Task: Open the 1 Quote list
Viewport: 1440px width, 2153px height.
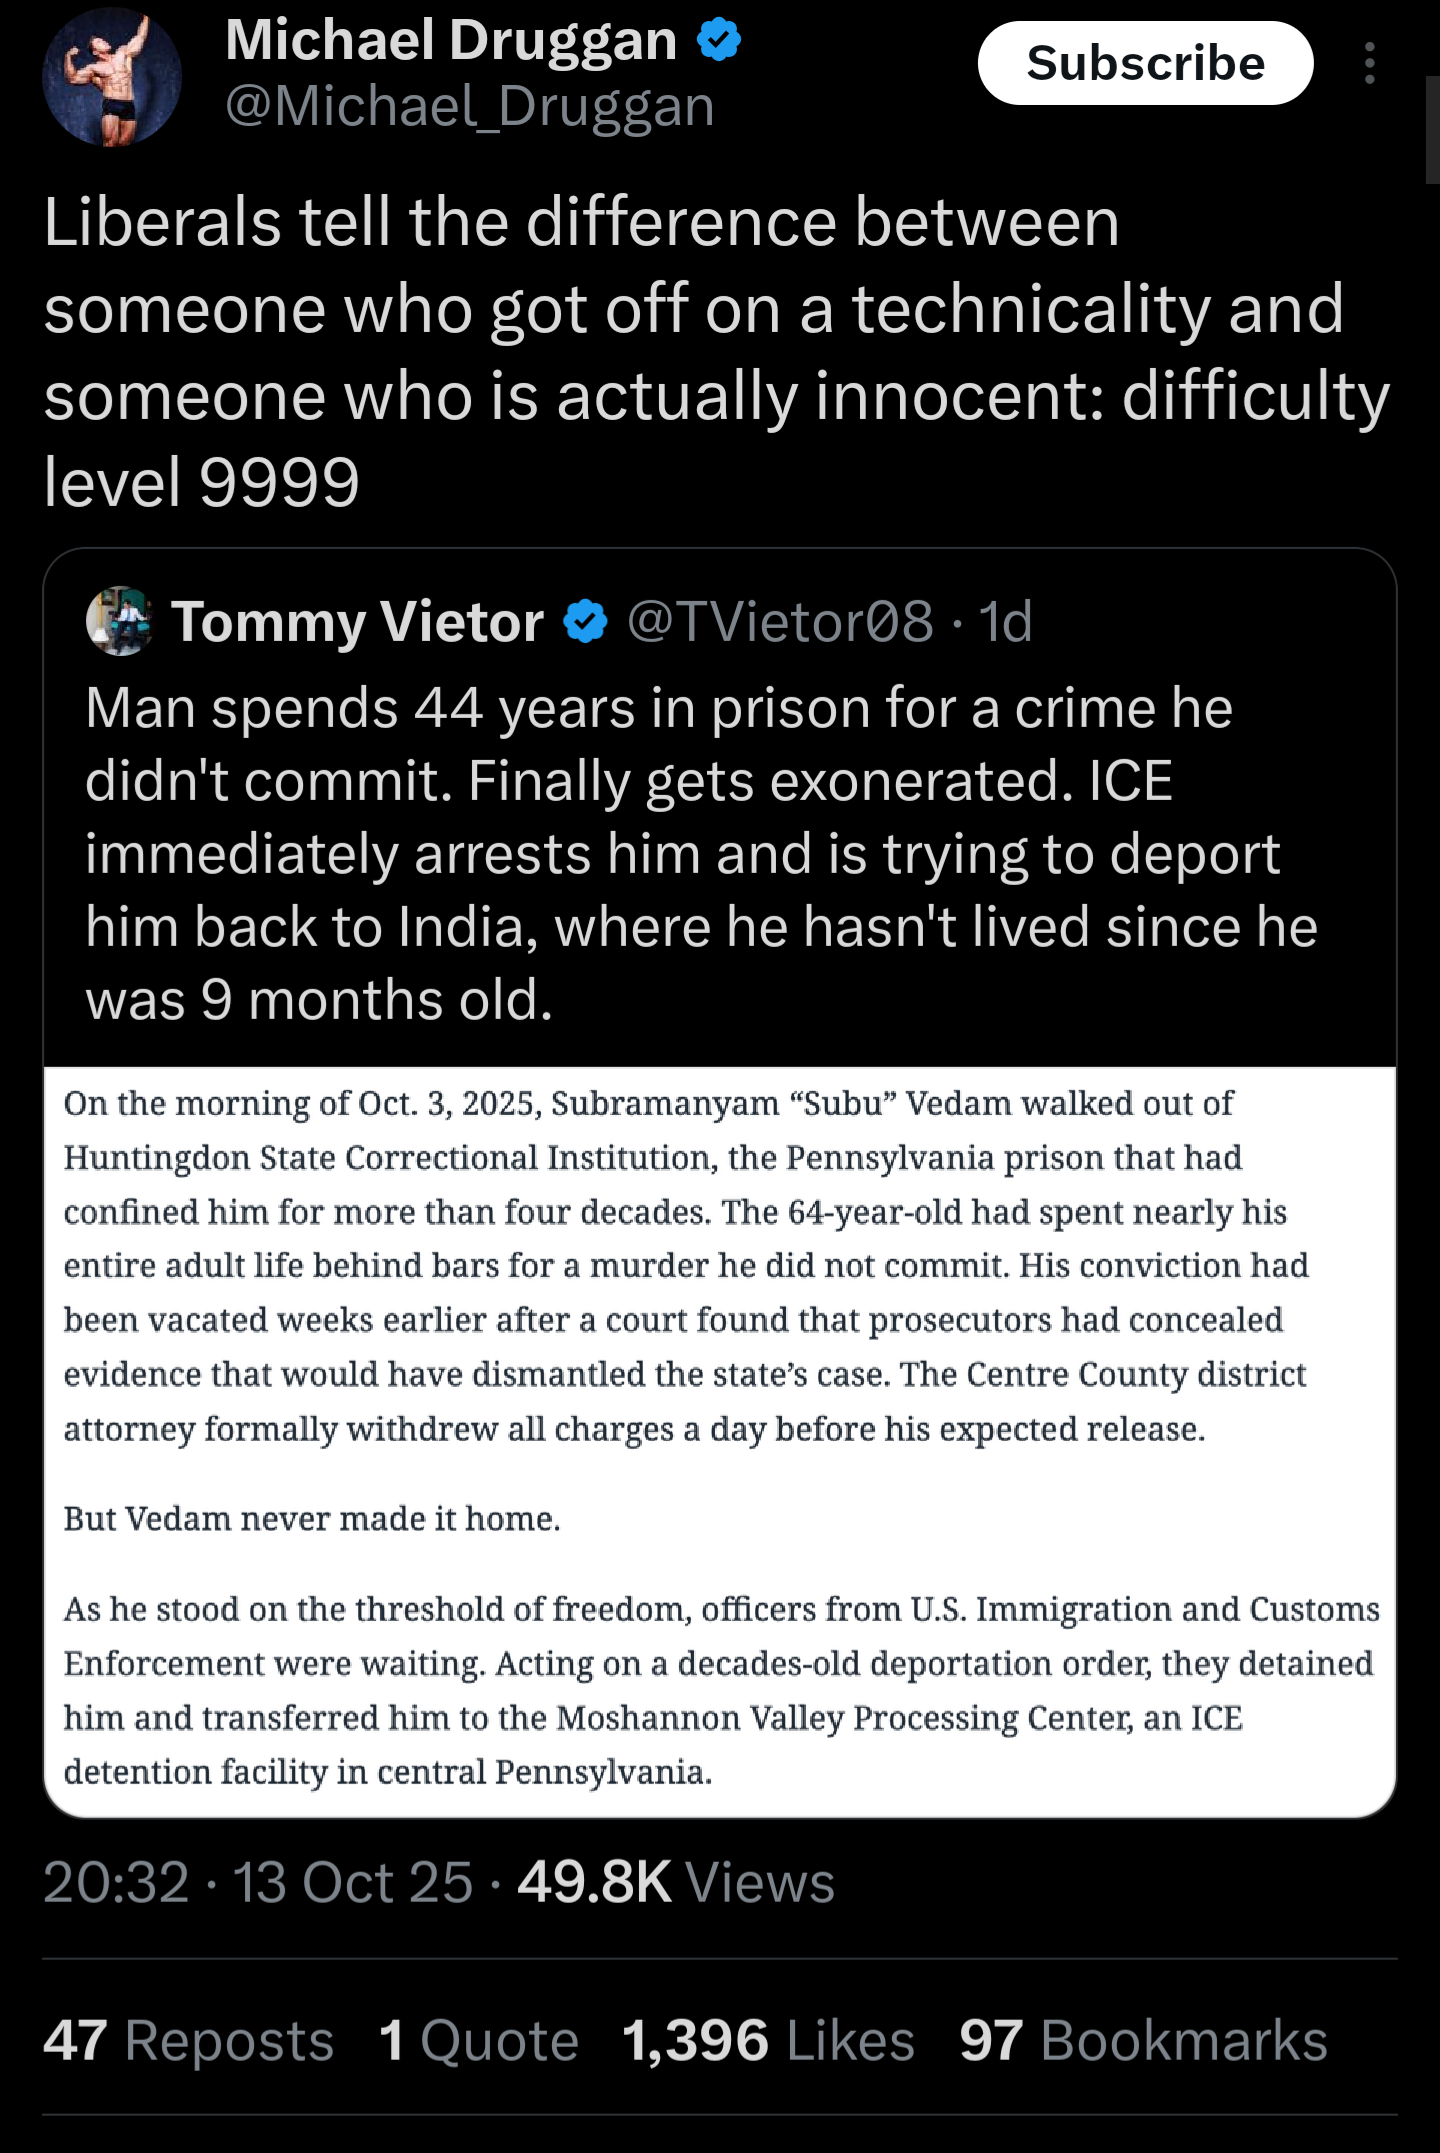Action: coord(479,2040)
